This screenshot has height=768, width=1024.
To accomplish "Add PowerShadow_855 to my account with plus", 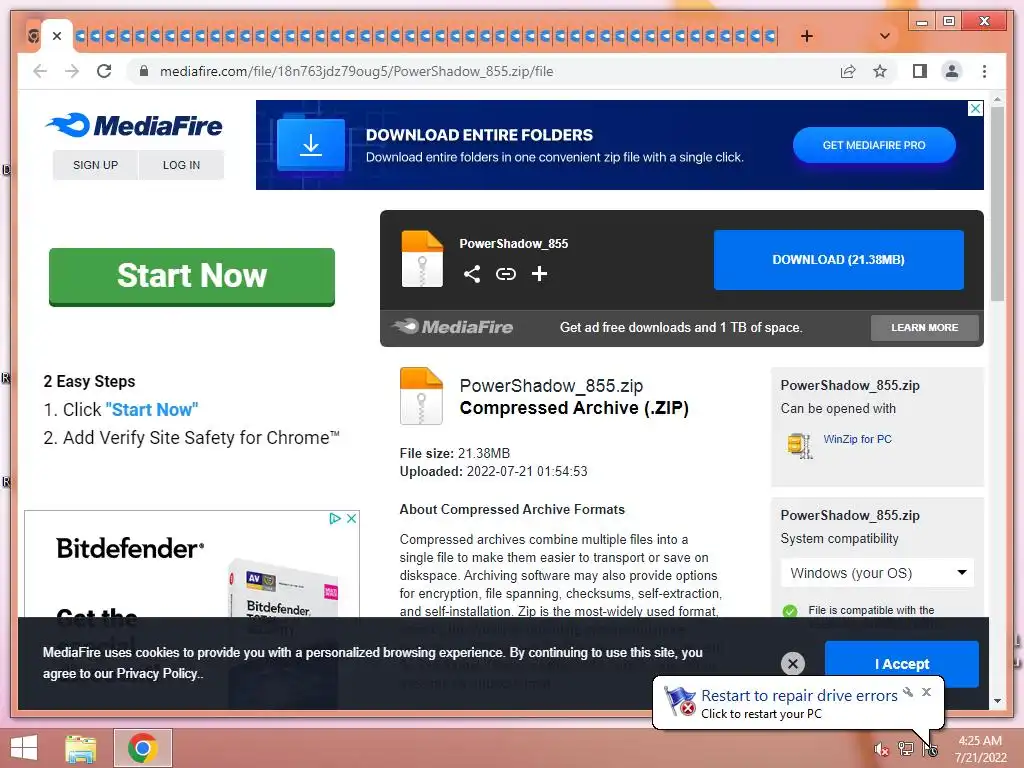I will coord(539,274).
